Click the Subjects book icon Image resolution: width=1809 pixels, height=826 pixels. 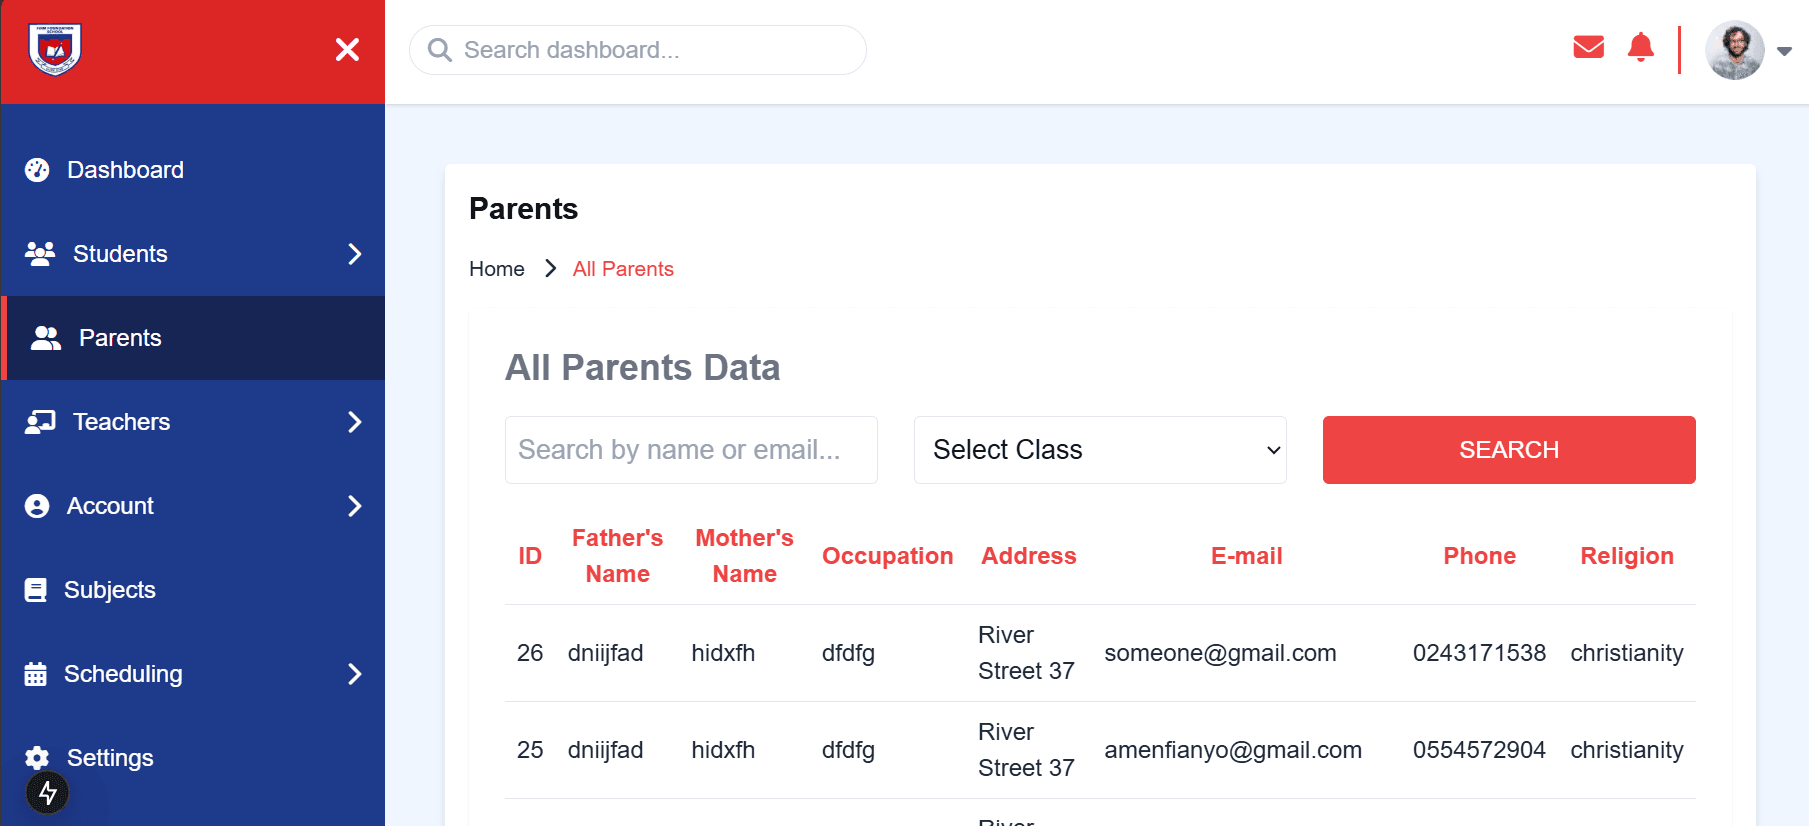click(x=36, y=590)
